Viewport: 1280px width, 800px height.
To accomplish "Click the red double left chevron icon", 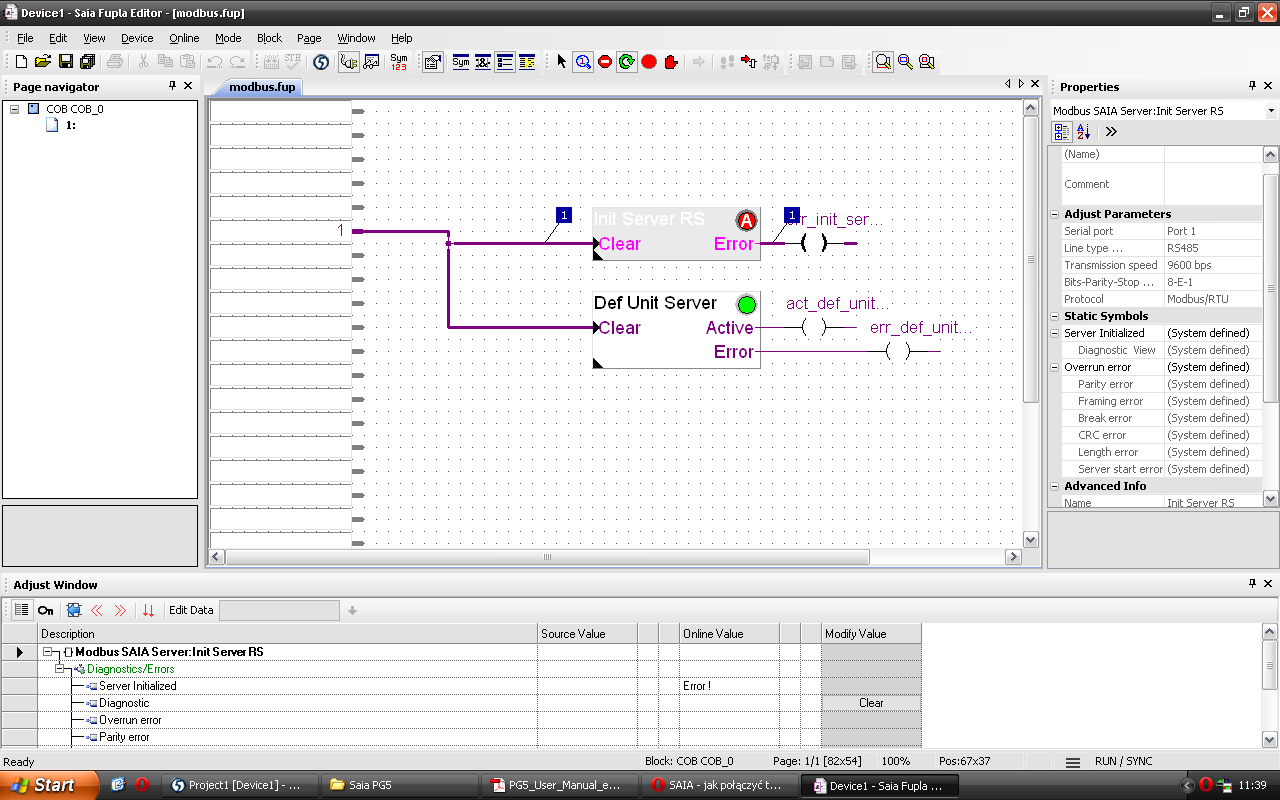I will click(97, 610).
